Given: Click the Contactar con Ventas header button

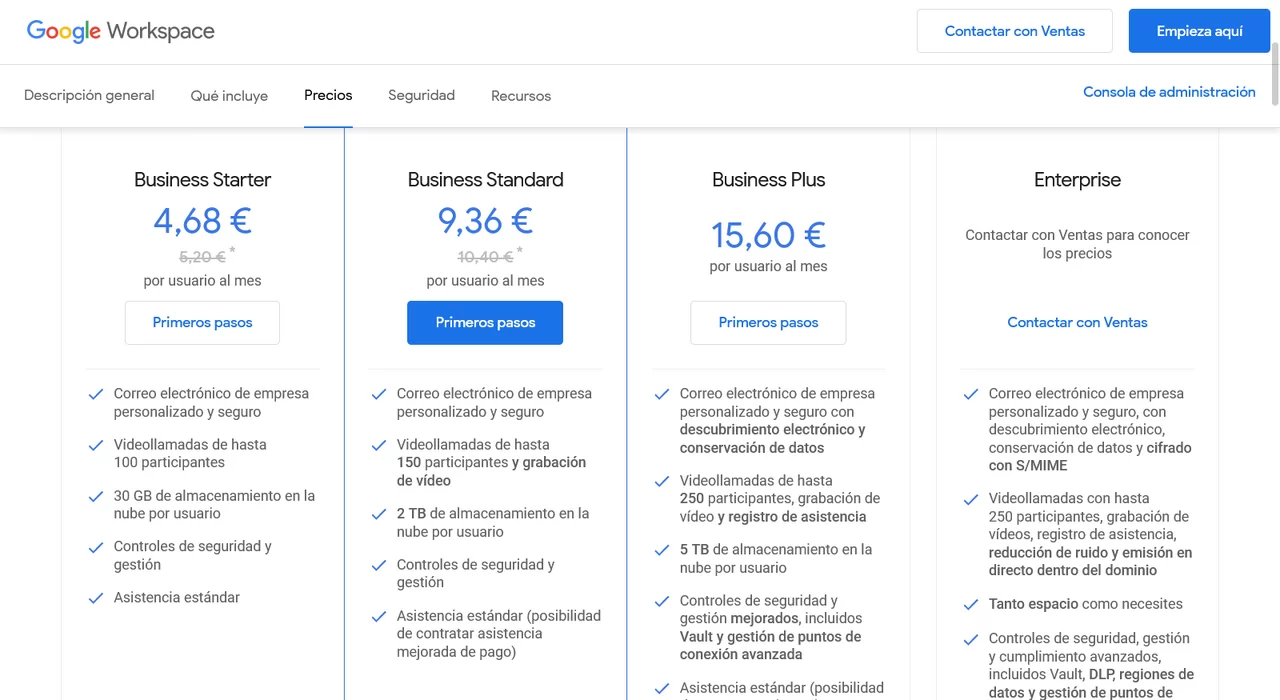Looking at the screenshot, I should (x=1015, y=31).
